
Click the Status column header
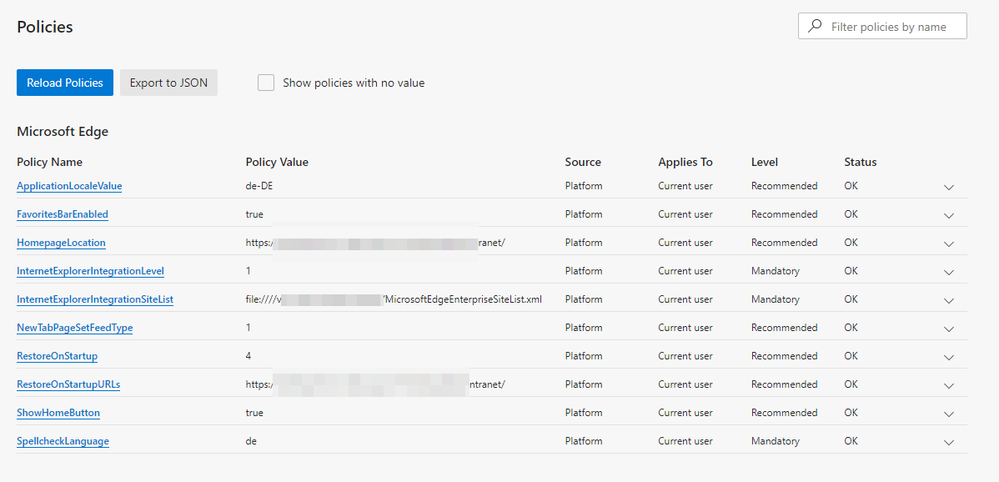pos(861,162)
